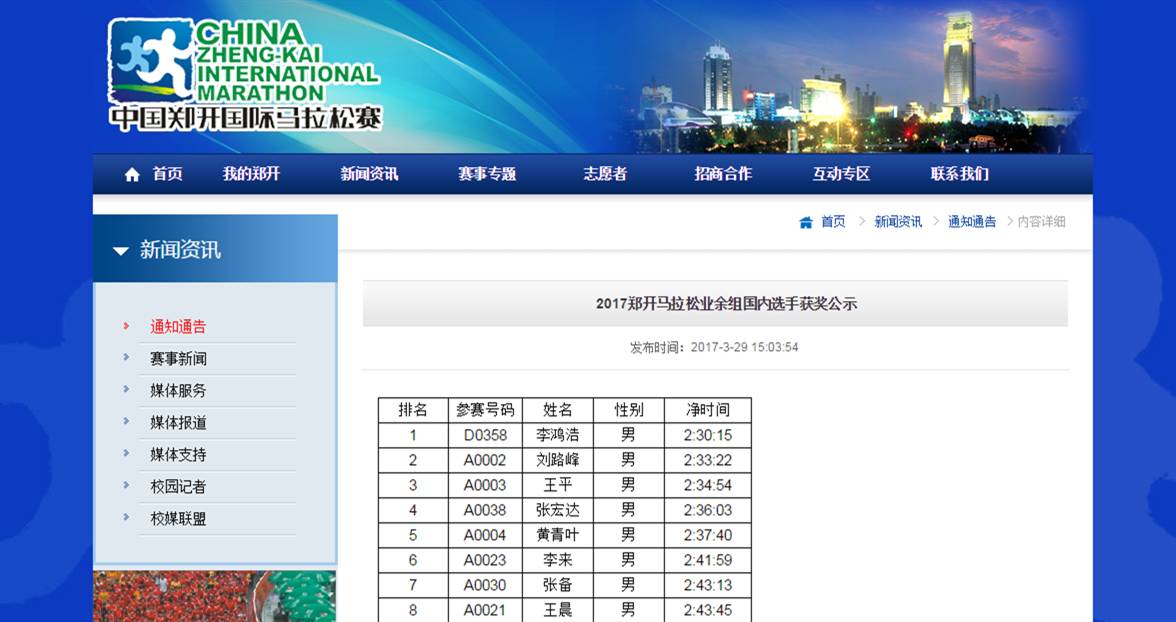Click the 内容详细 breadcrumb text

[1041, 222]
